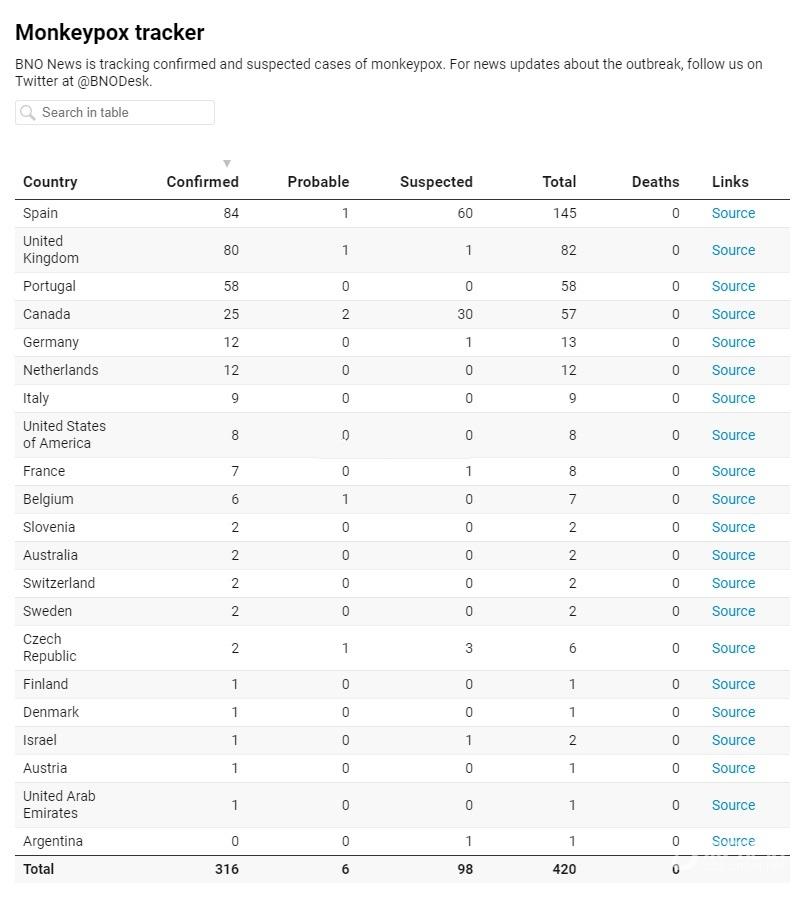Click the Links column header
802x898 pixels.
(x=730, y=182)
